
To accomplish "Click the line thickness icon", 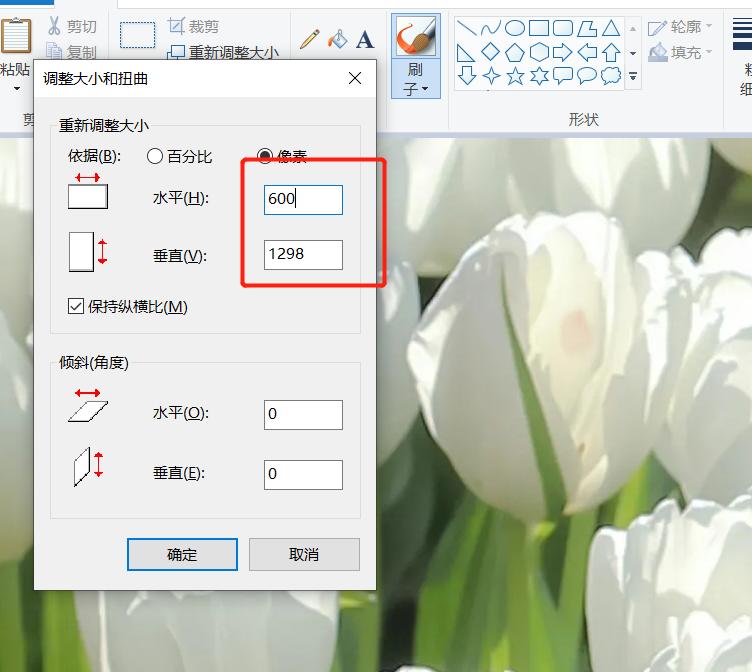I will coord(742,34).
